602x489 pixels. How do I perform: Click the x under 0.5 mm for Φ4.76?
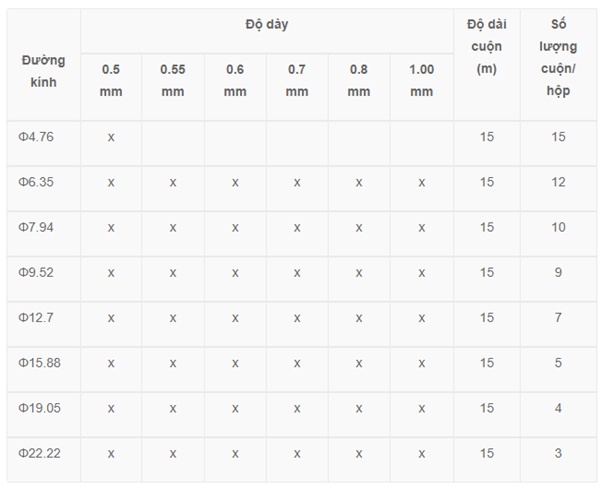pyautogui.click(x=111, y=136)
